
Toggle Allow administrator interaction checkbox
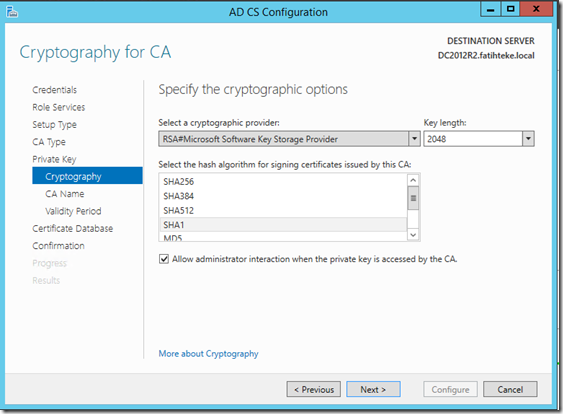pos(164,259)
